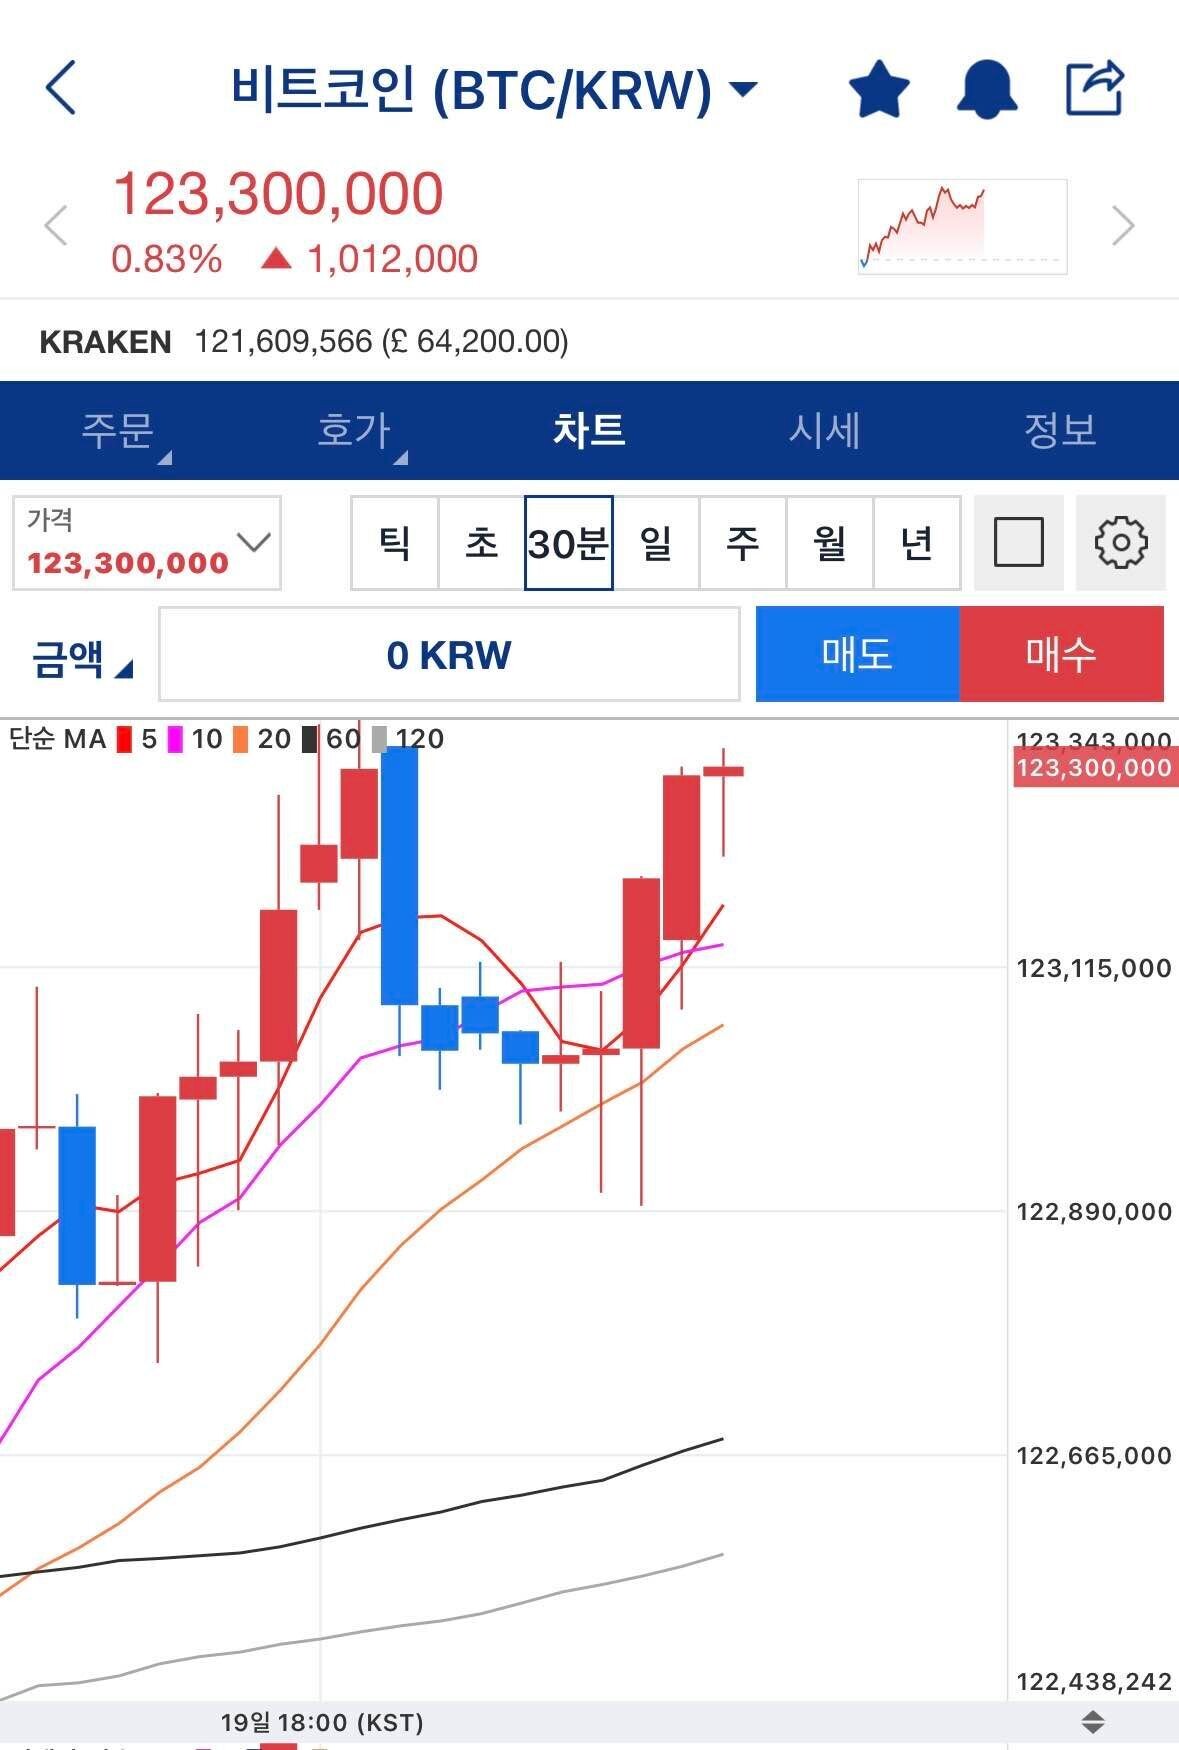Share the BTC/KRW chart
The image size is (1179, 1750).
tap(1096, 88)
